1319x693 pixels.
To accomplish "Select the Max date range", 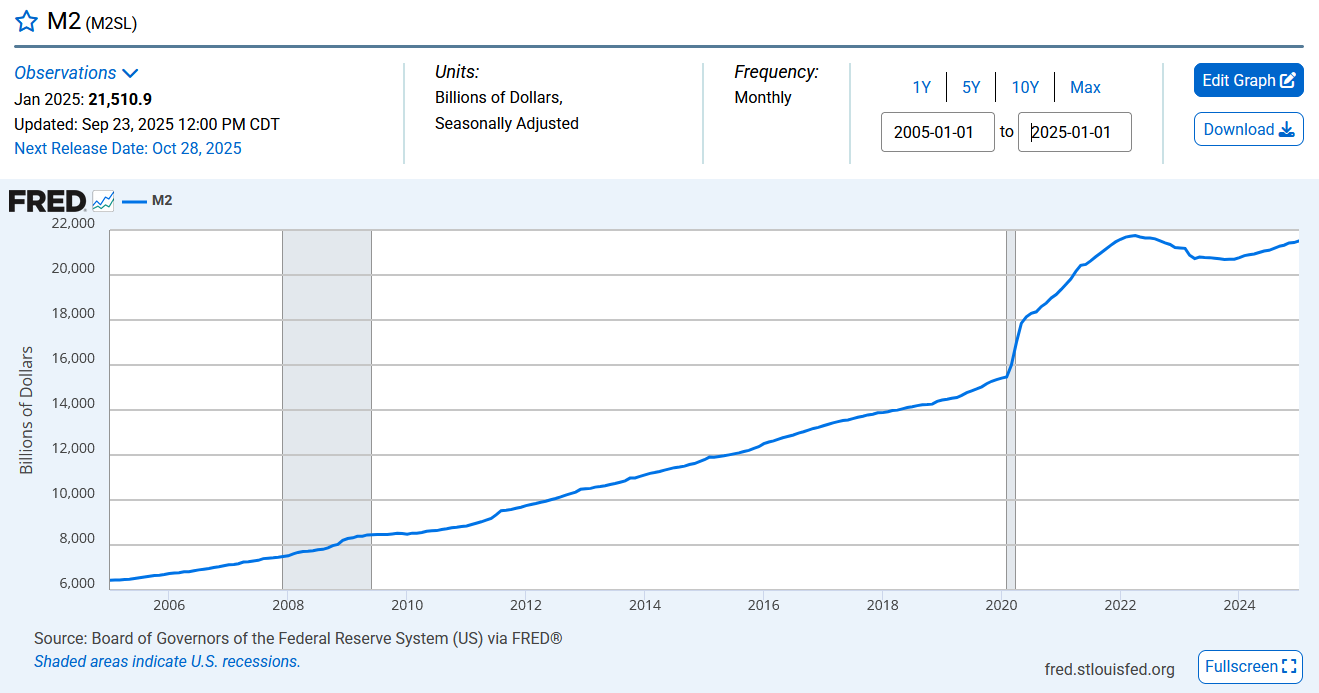I will (x=1085, y=87).
